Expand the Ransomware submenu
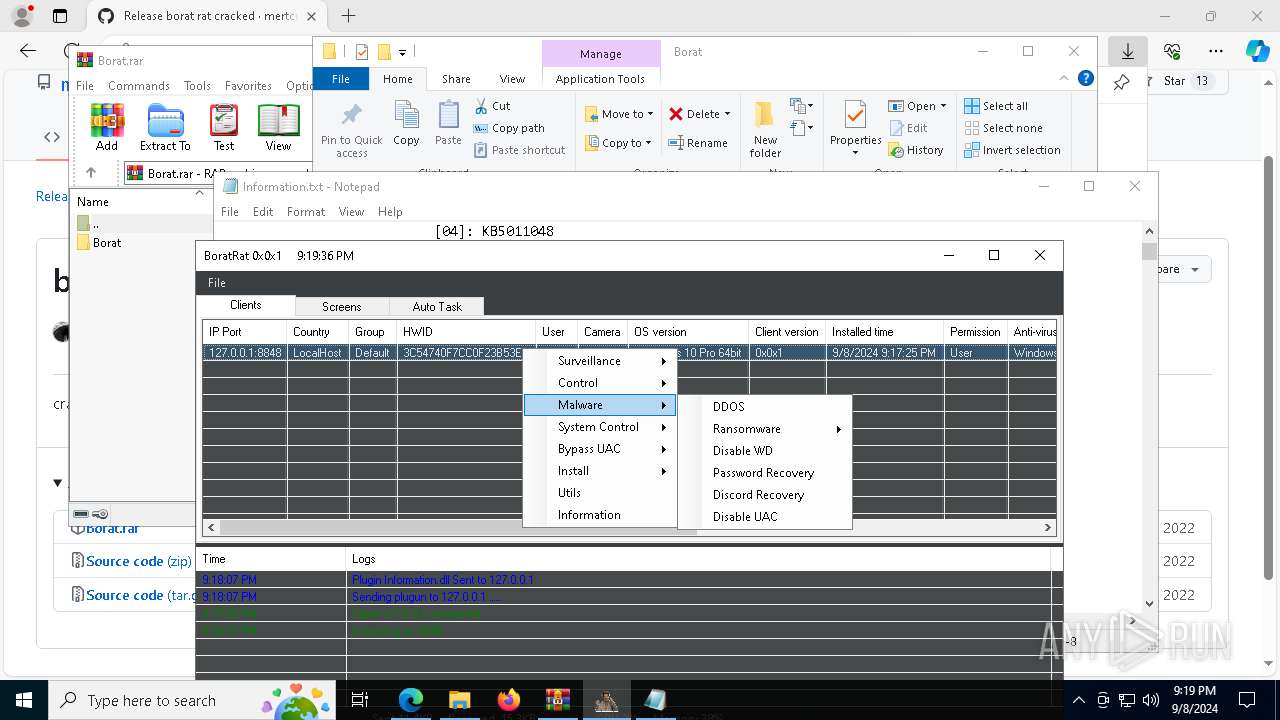Viewport: 1280px width, 720px height. coord(765,429)
